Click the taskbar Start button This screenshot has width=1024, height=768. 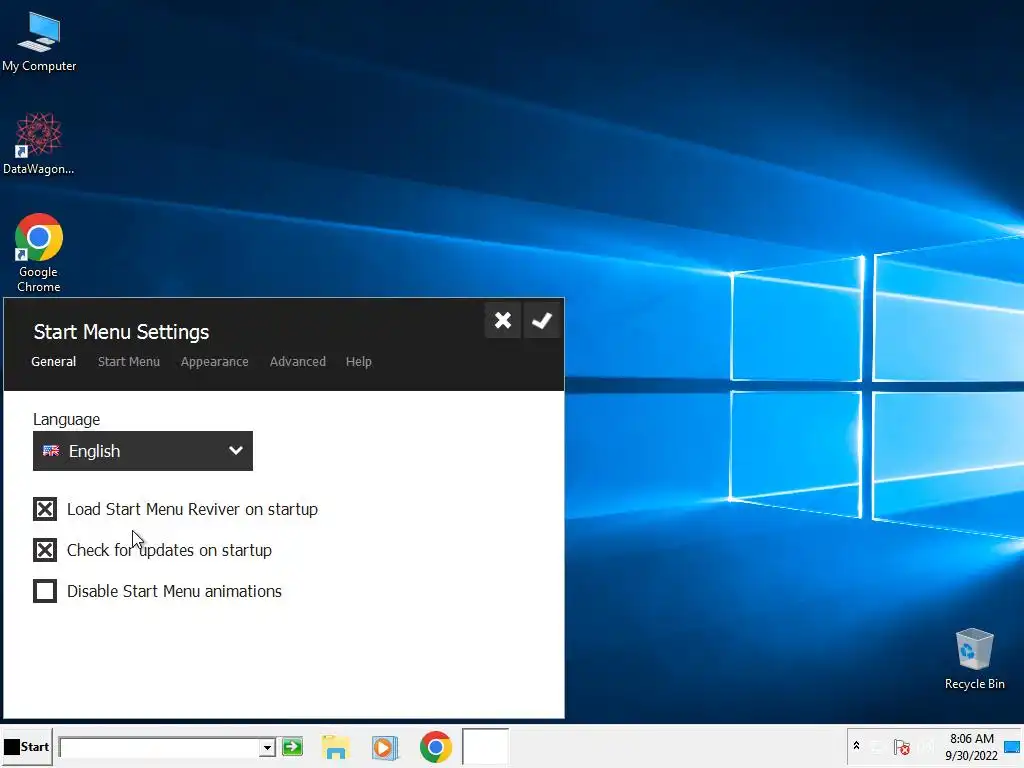(x=27, y=747)
